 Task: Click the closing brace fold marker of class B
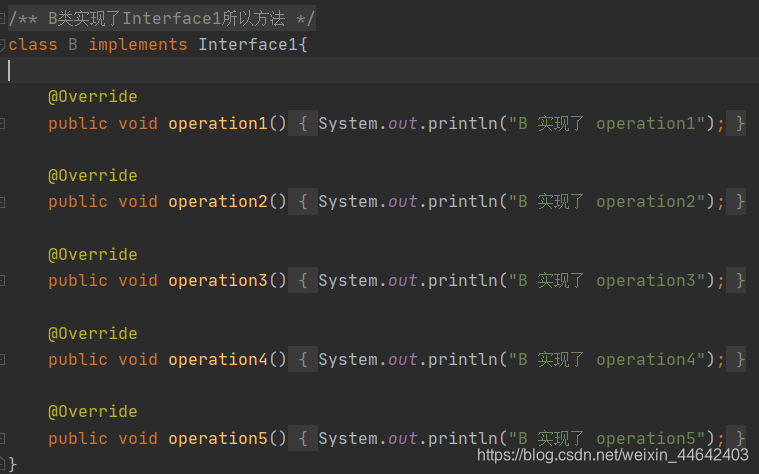2,462
